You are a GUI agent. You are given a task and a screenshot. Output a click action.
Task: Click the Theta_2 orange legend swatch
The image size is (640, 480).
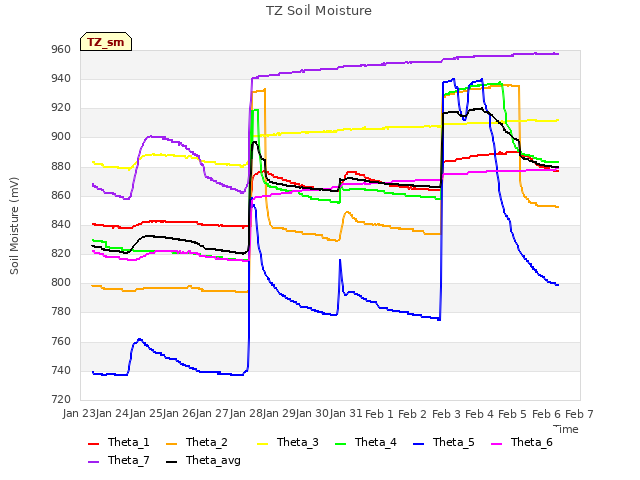tap(171, 443)
